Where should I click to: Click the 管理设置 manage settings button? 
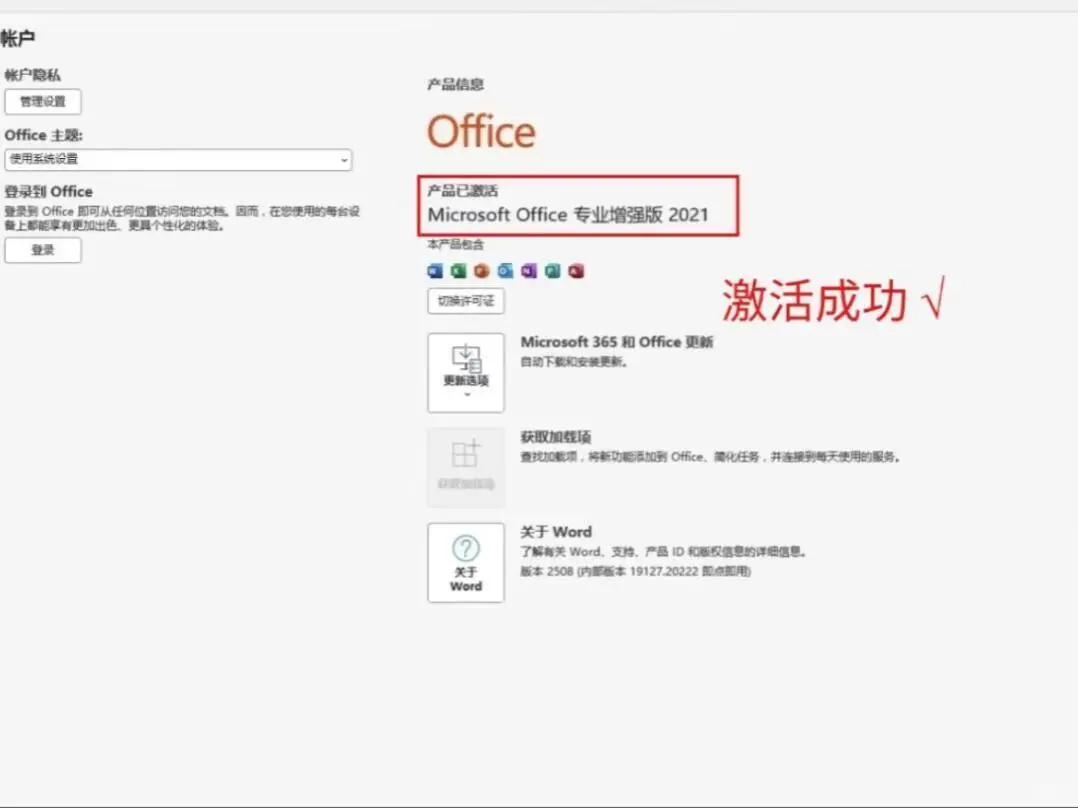click(43, 102)
